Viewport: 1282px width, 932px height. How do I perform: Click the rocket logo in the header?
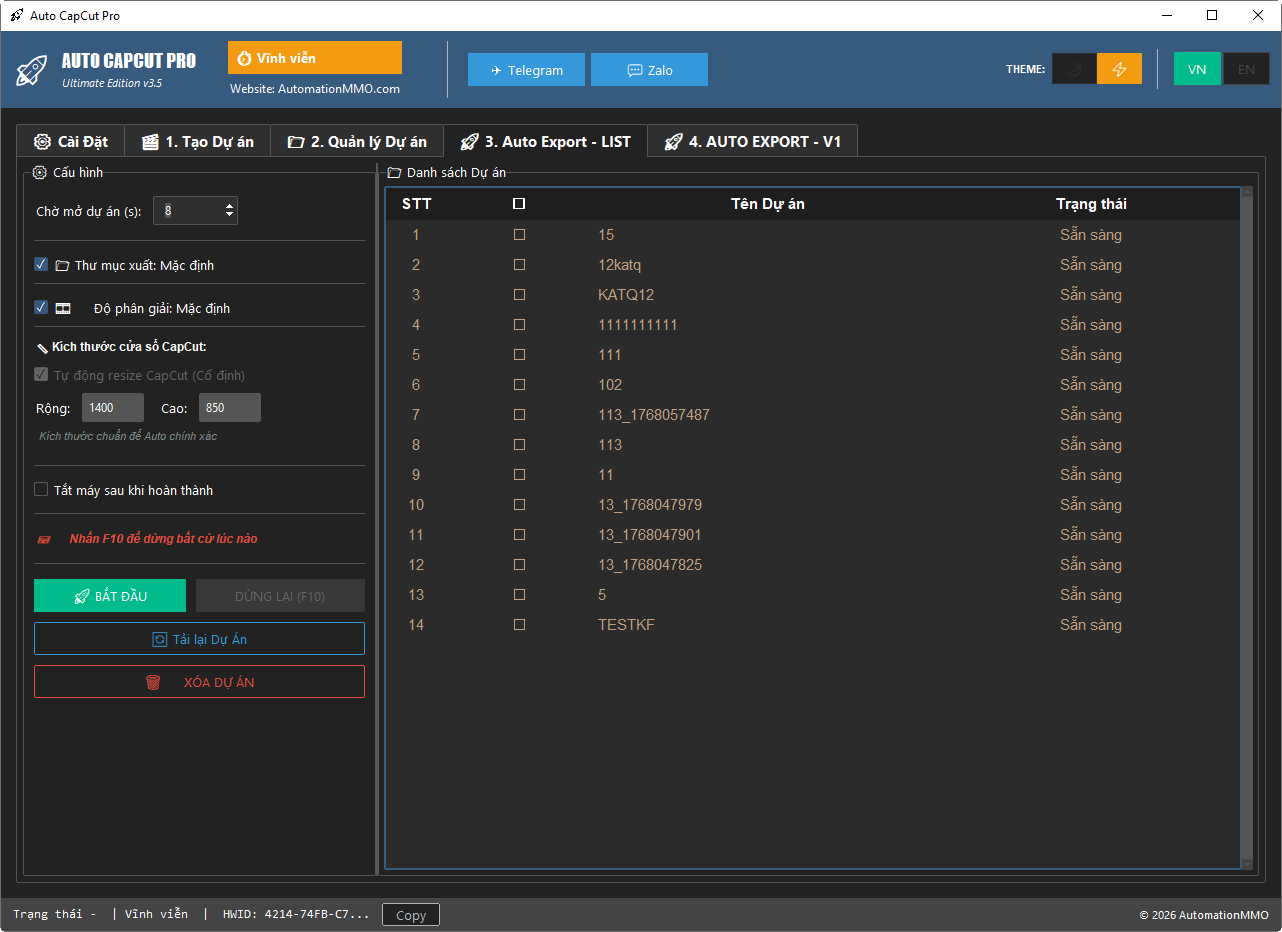click(32, 70)
